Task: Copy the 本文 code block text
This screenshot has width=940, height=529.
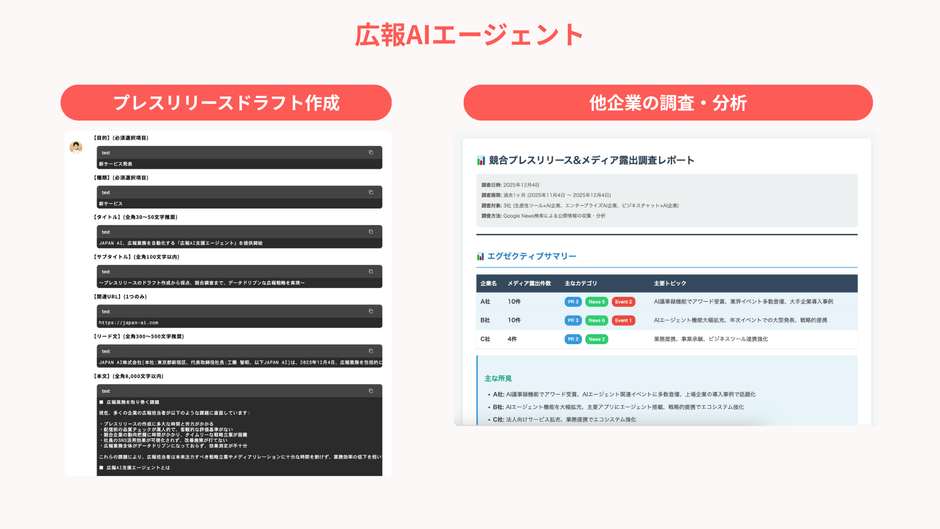Action: (x=370, y=391)
